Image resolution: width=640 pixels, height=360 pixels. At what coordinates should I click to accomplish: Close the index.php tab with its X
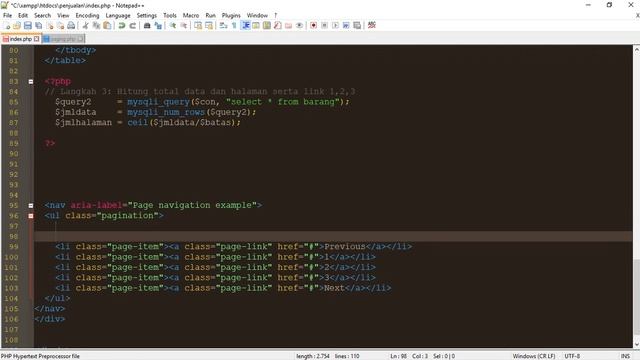[x=37, y=39]
